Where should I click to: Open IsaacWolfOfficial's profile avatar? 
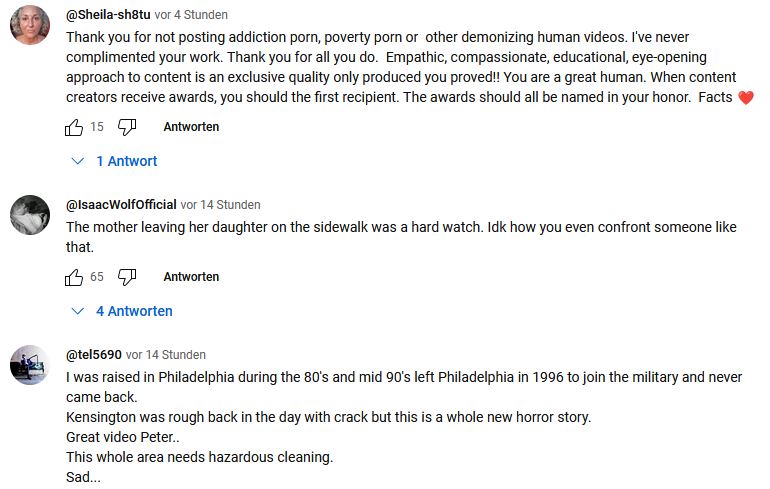coord(30,214)
